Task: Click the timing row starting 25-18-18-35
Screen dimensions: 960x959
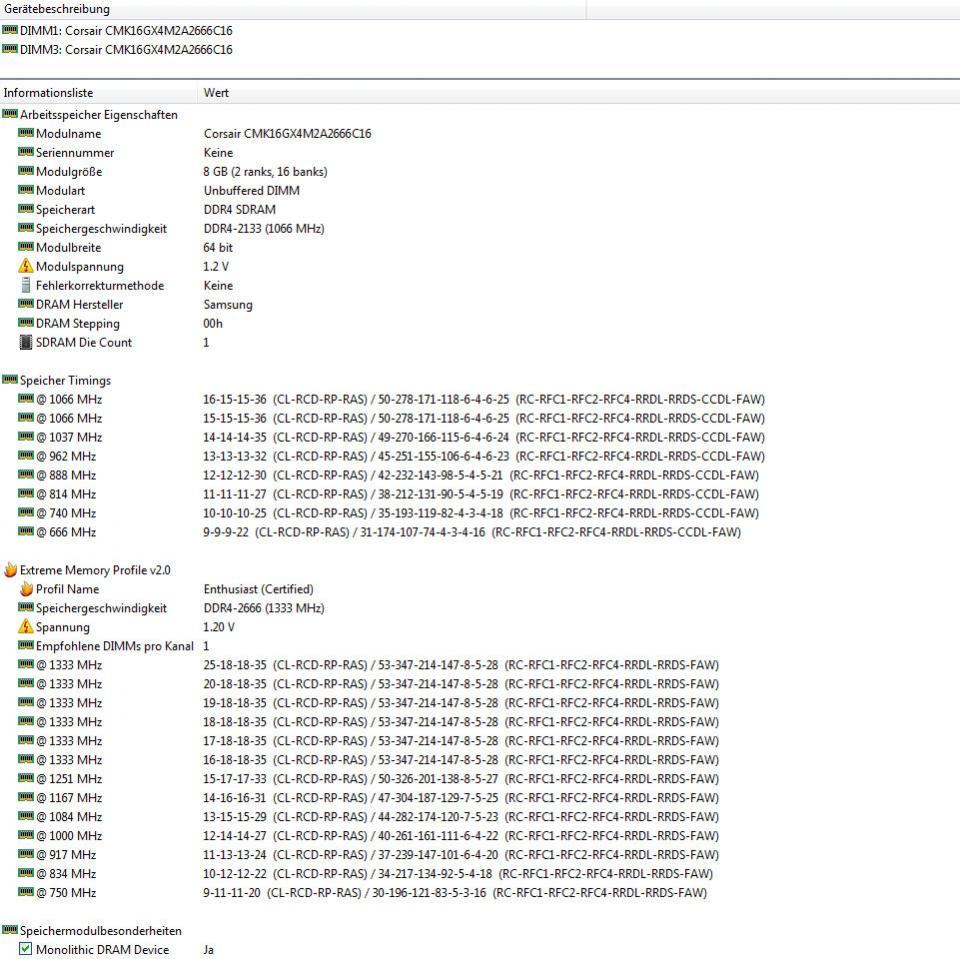Action: coord(461,665)
